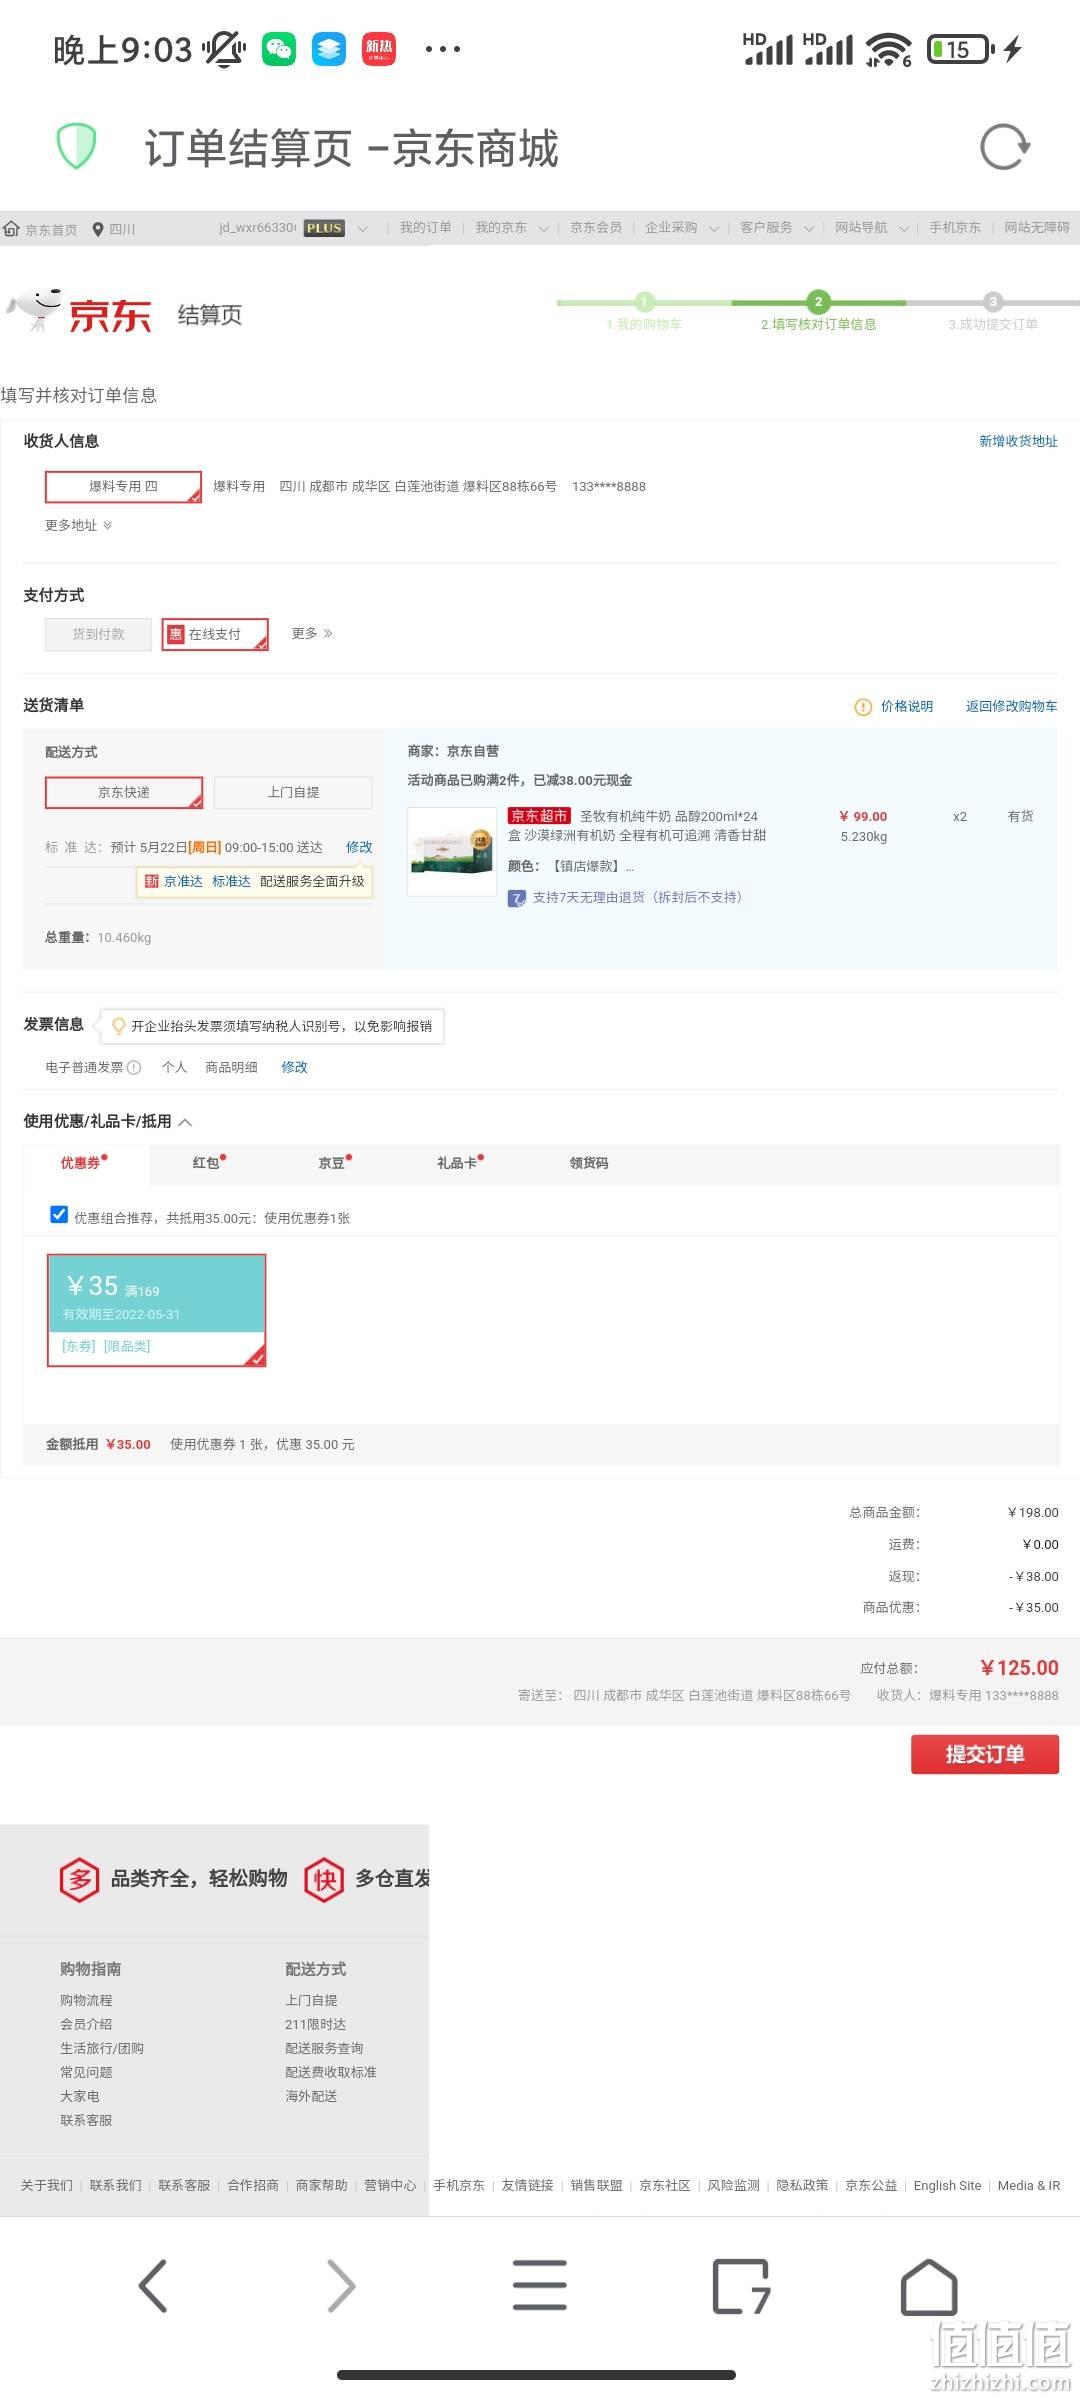Click the e-invoice info icon
This screenshot has height=2400, width=1080.
135,1067
